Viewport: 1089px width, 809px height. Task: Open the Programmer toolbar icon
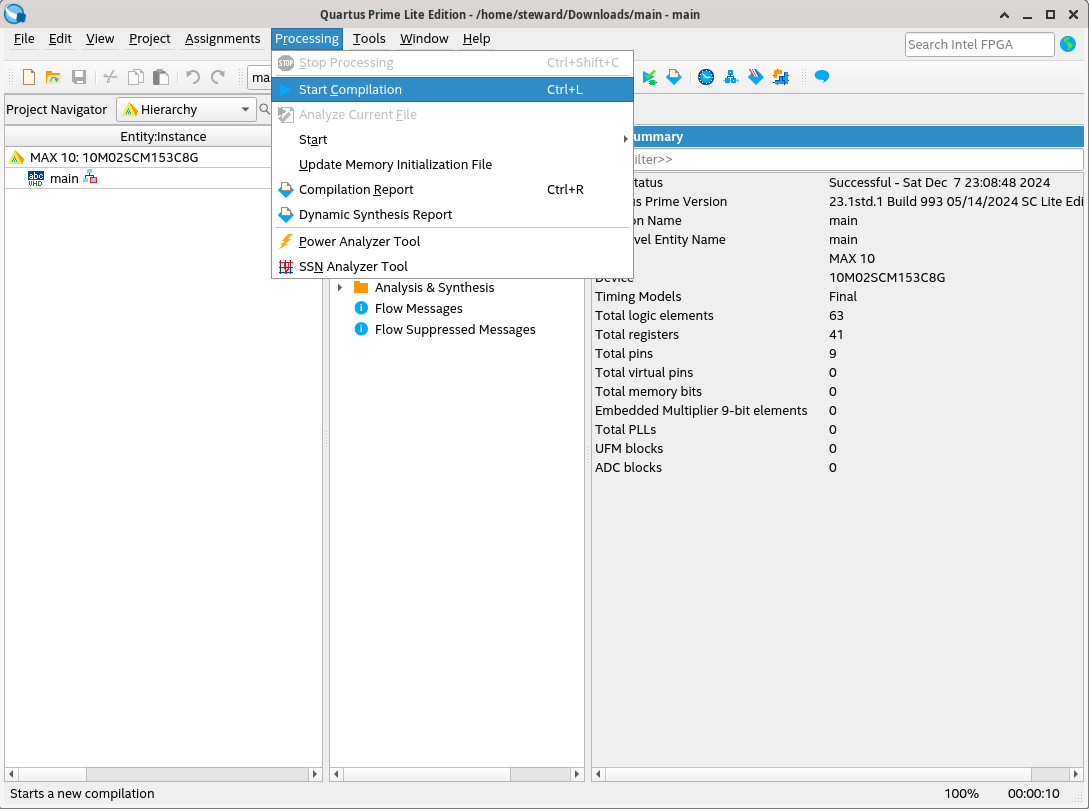tap(756, 77)
